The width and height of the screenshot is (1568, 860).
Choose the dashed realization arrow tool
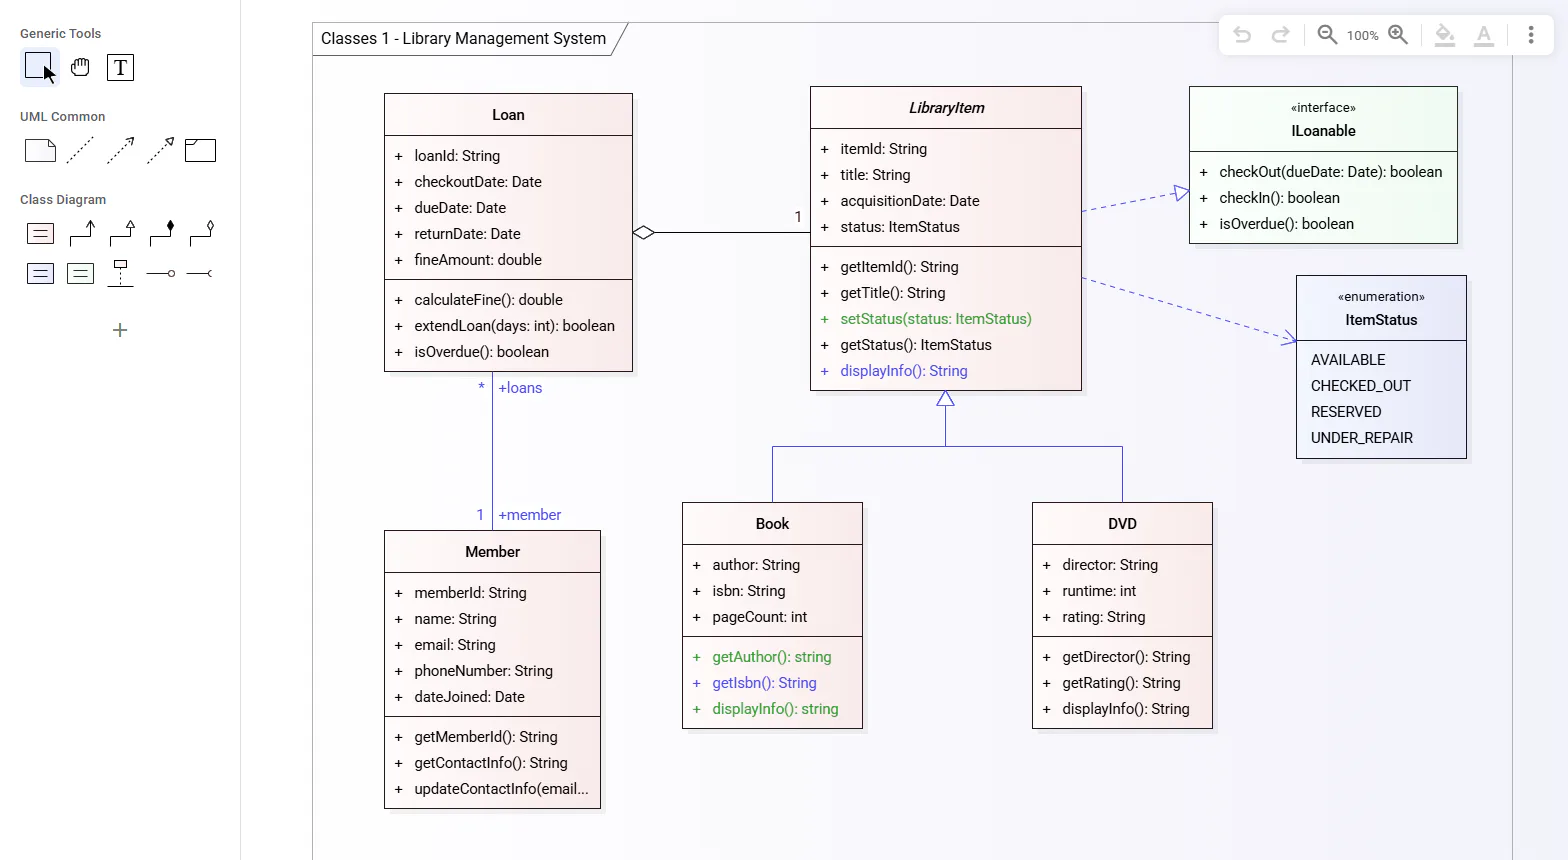click(160, 151)
